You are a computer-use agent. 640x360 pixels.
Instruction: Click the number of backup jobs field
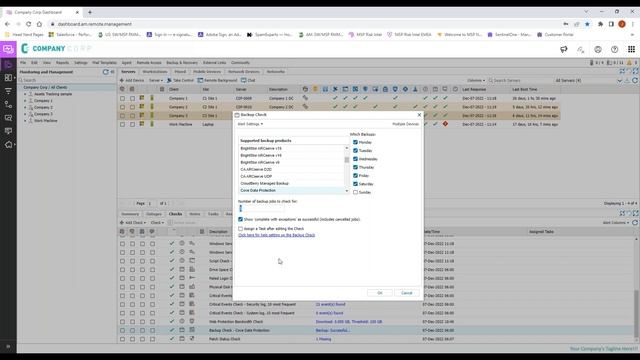click(x=261, y=209)
